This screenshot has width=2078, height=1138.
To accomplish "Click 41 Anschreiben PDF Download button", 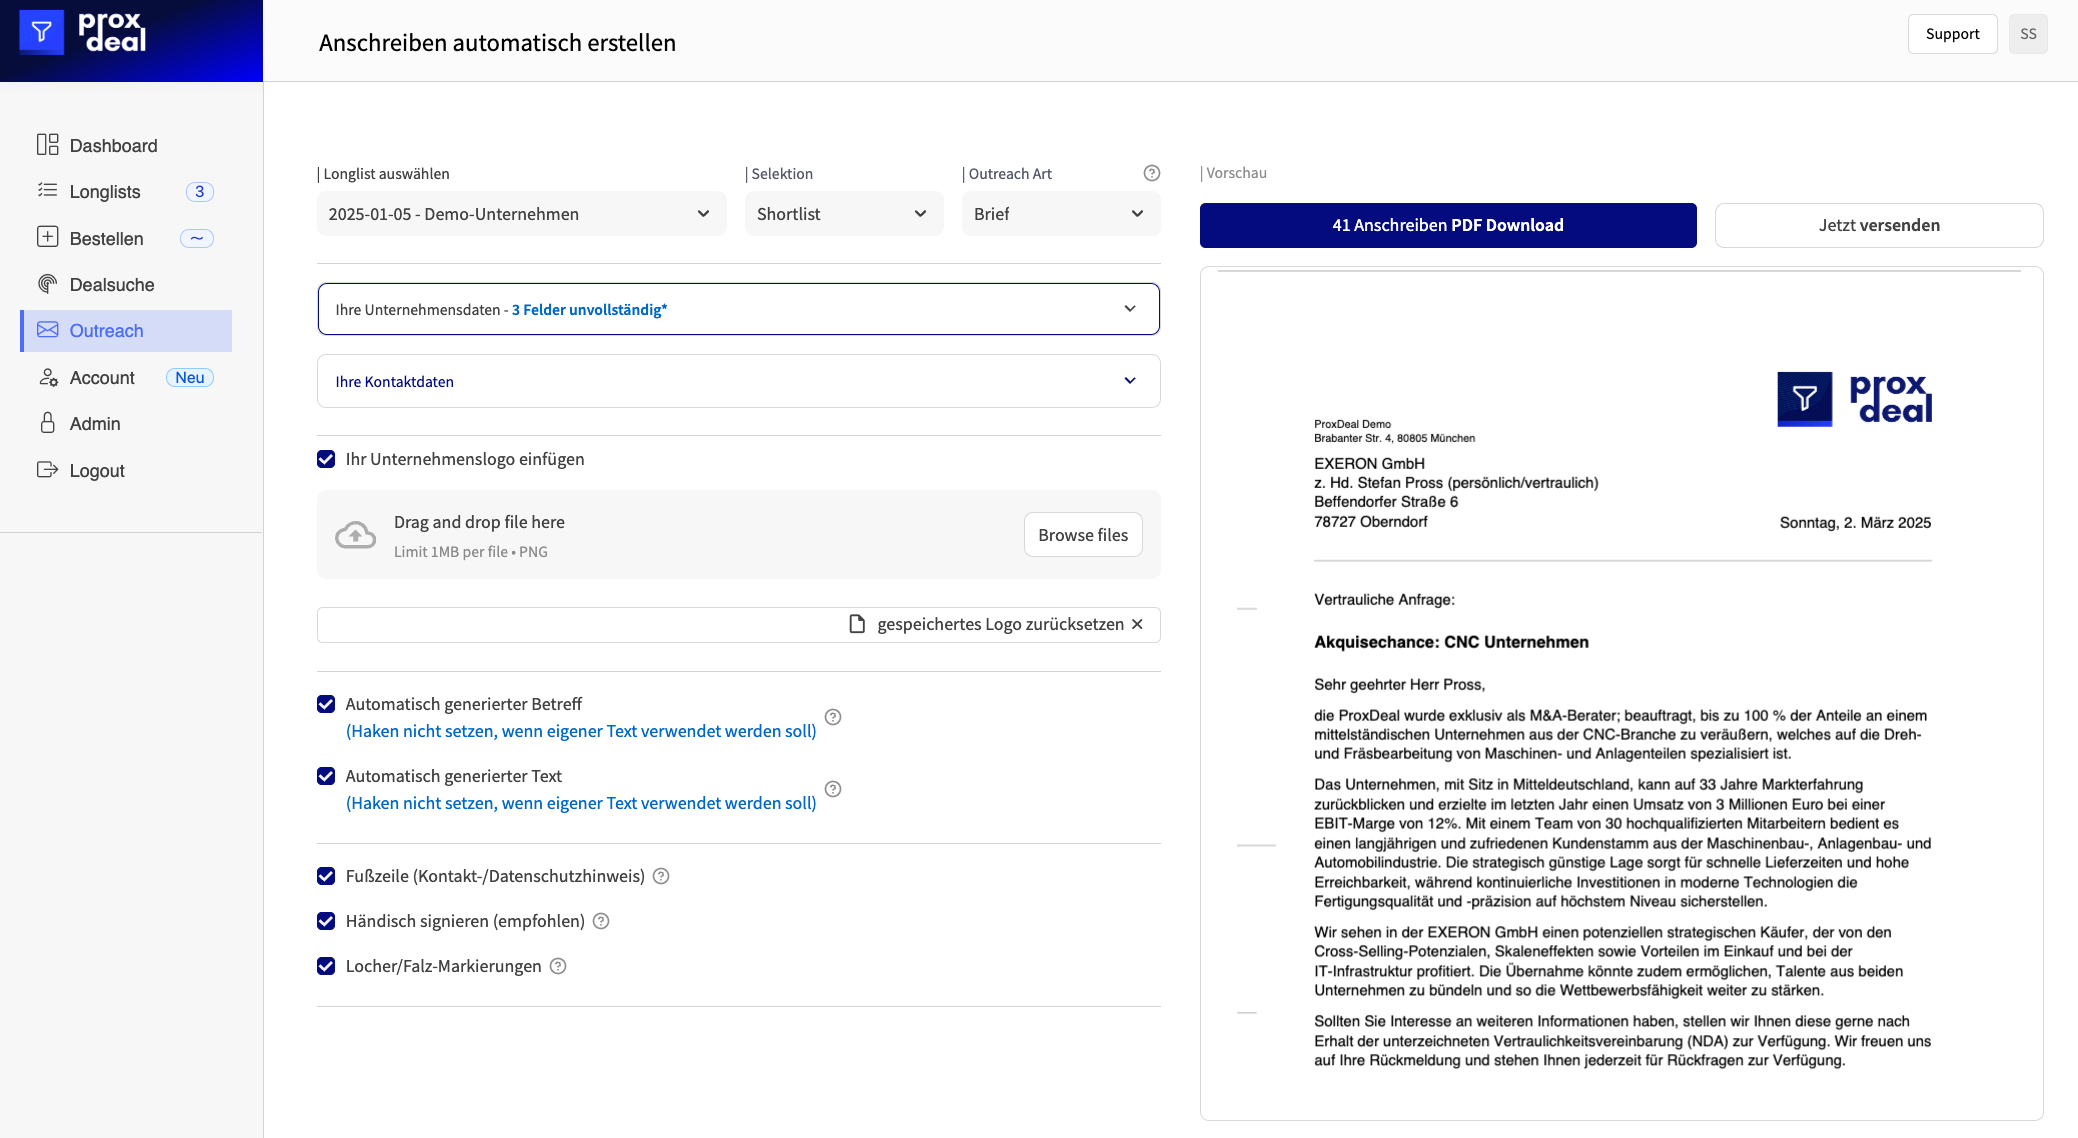I will [1447, 225].
